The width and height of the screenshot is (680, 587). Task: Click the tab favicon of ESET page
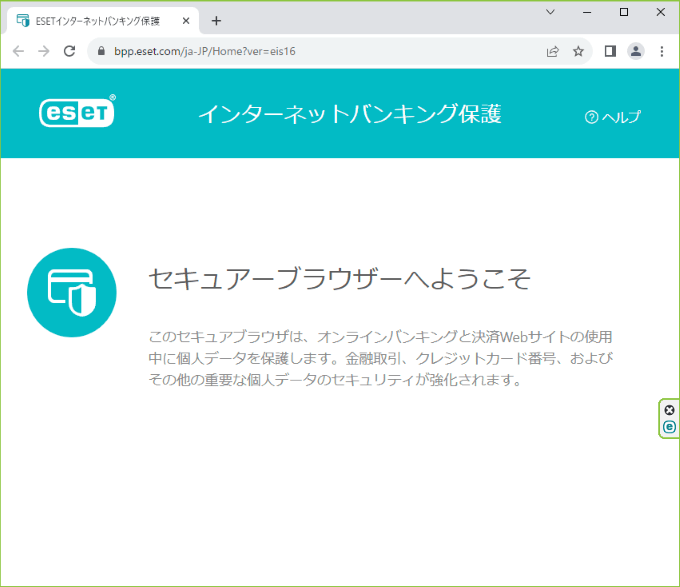coord(23,20)
